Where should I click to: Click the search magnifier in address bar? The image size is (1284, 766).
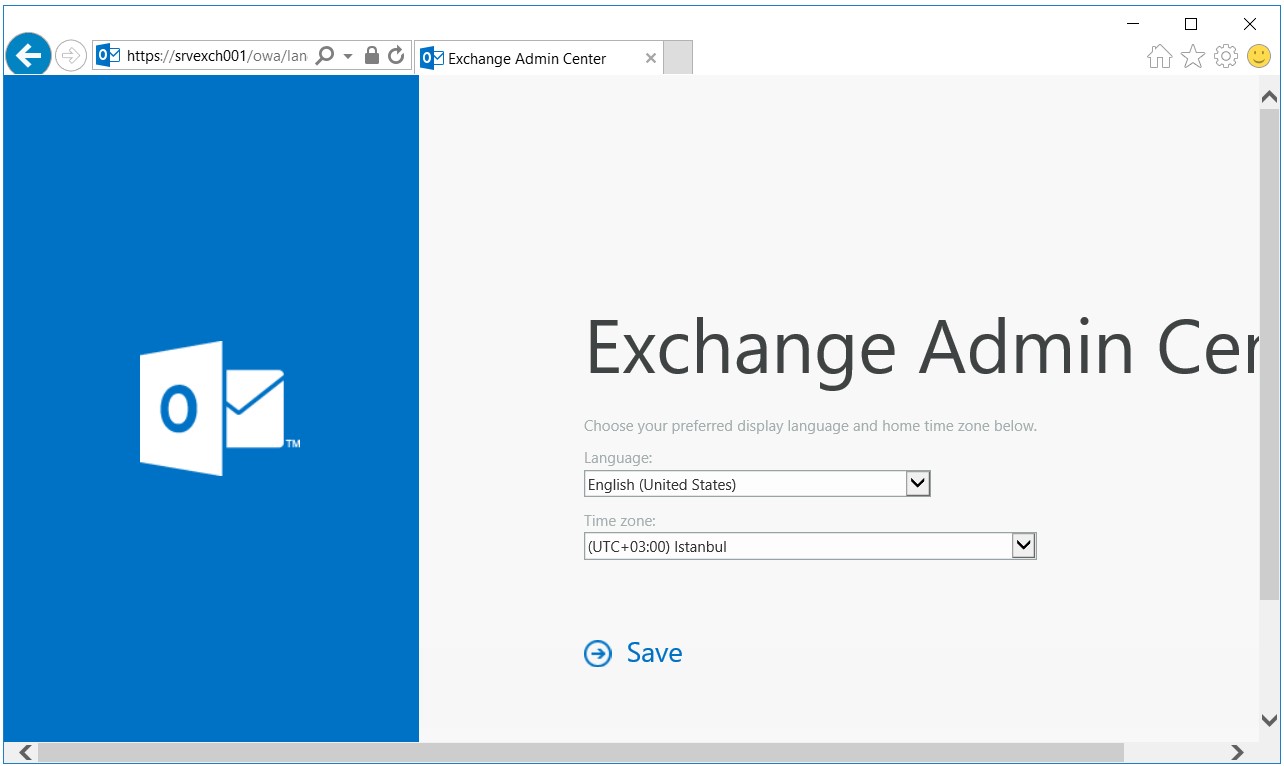point(325,56)
